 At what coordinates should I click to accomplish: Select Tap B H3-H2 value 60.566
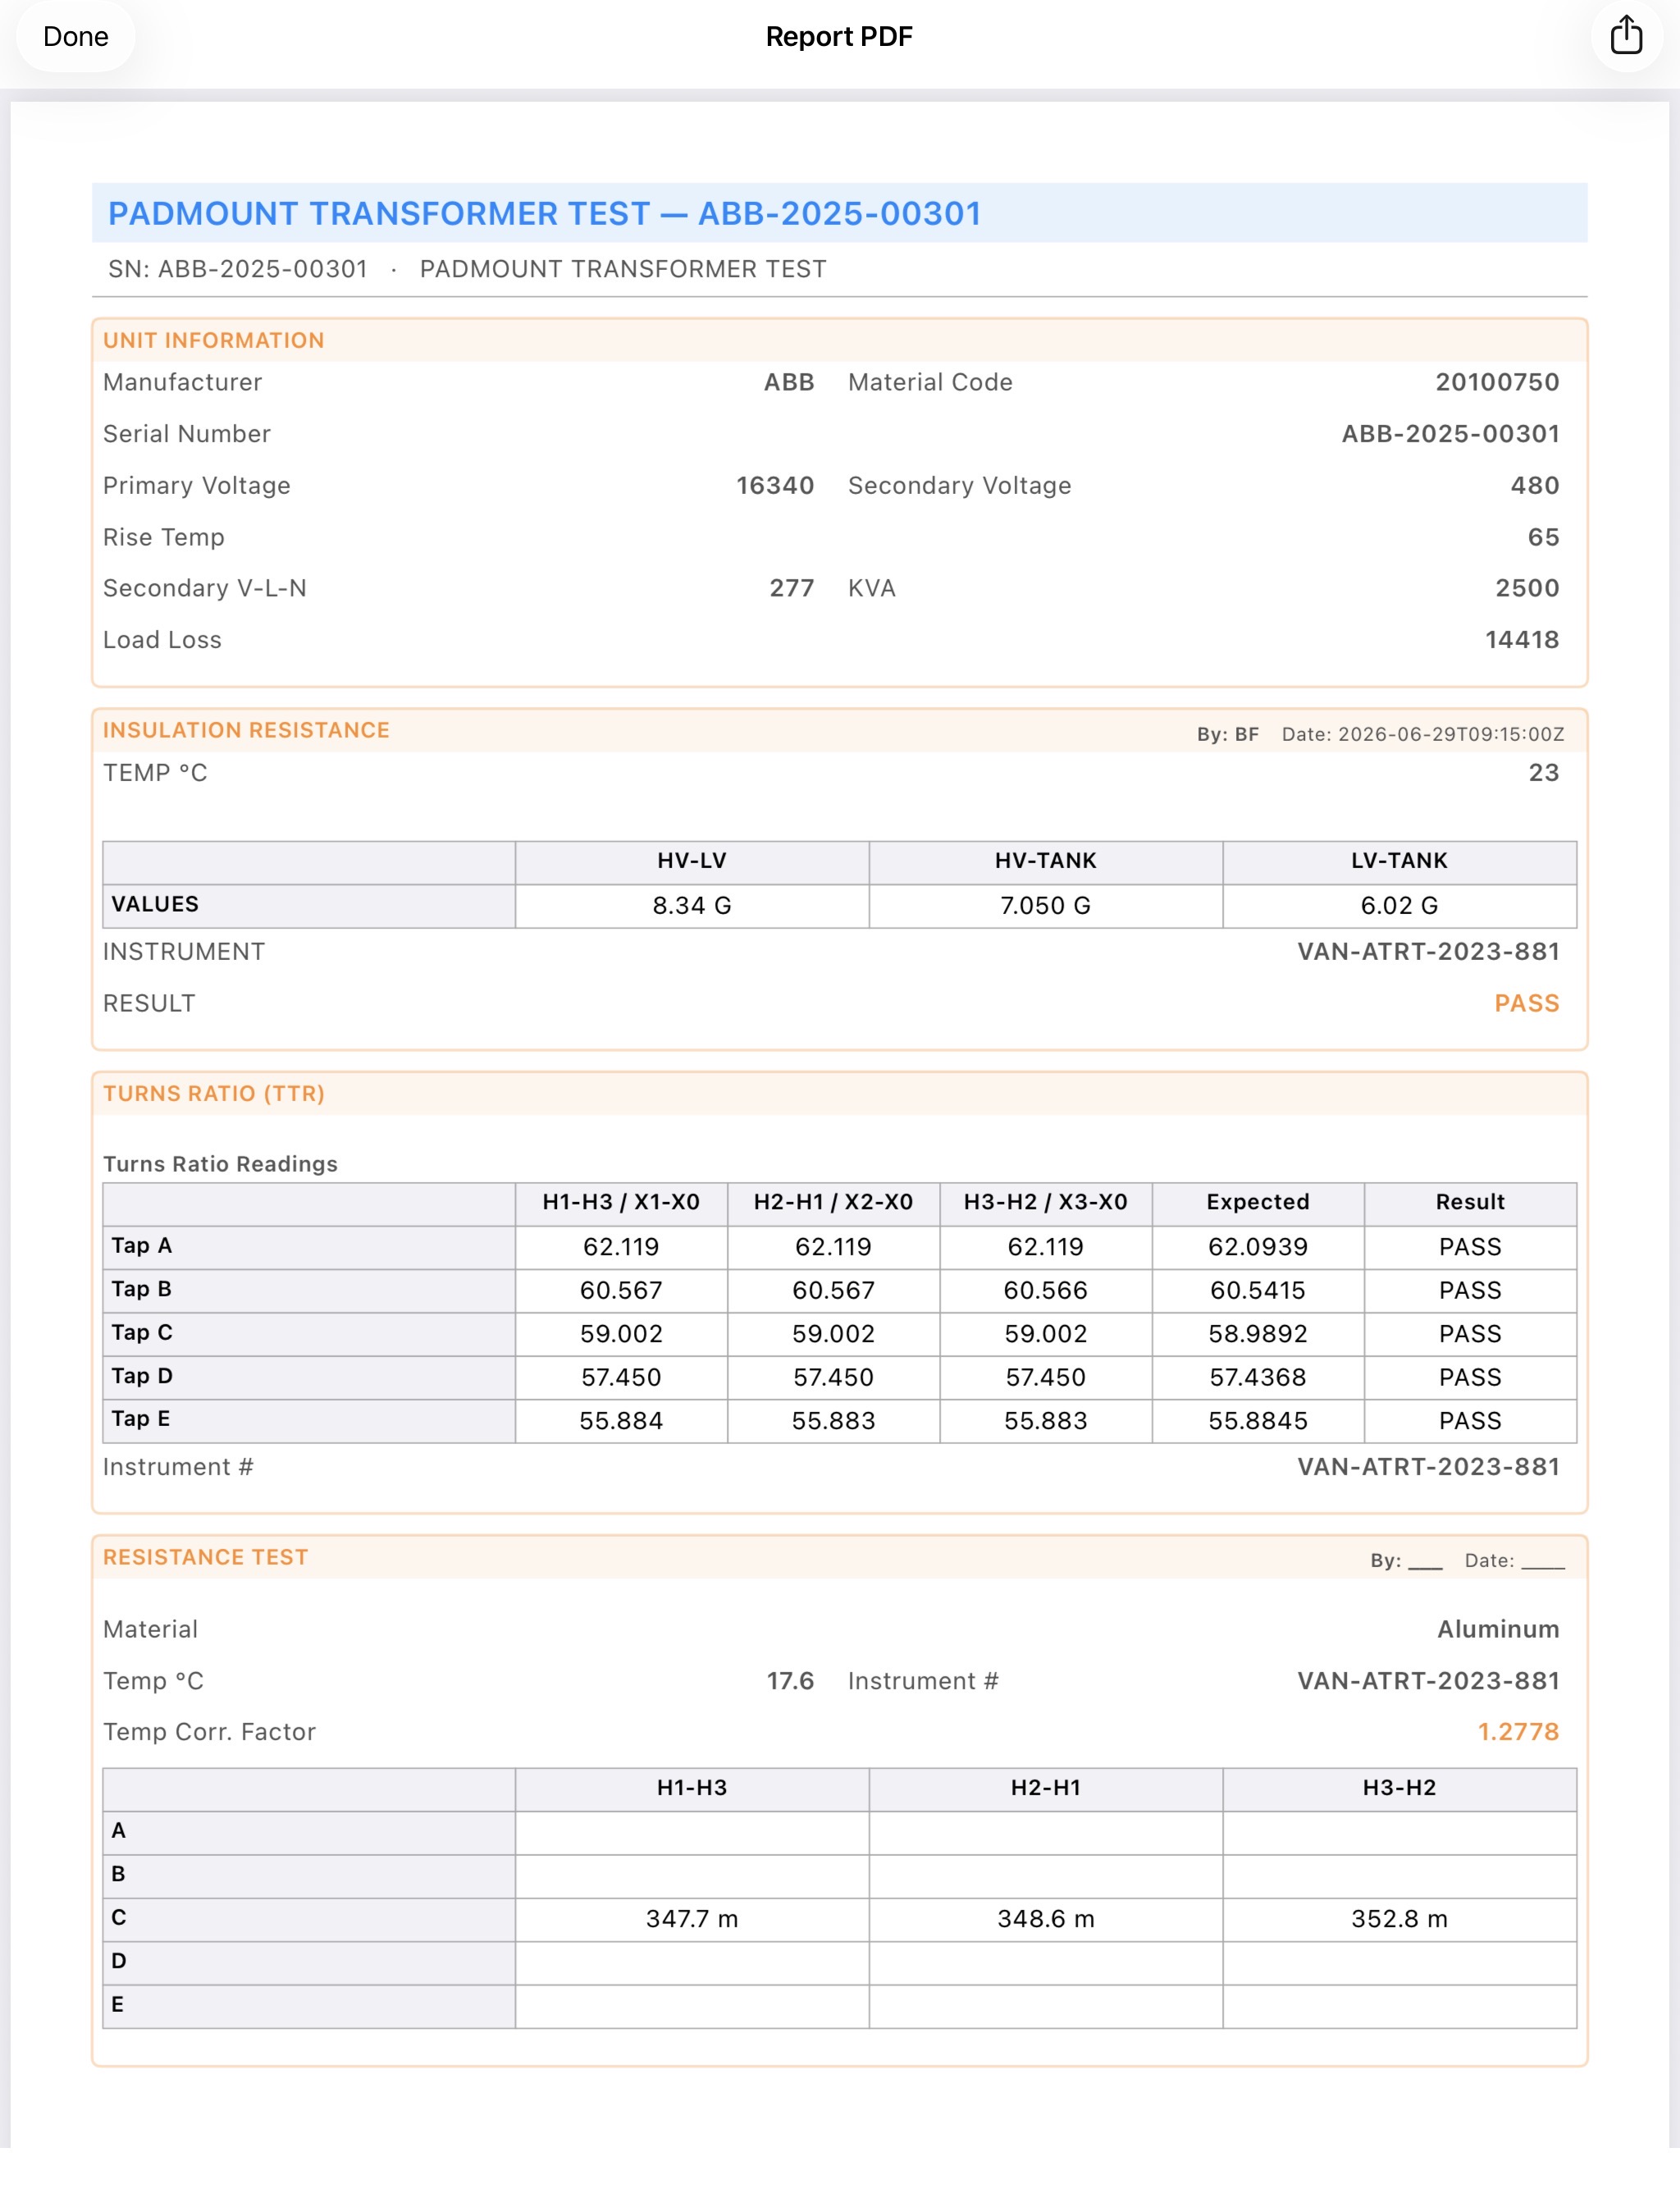pyautogui.click(x=1045, y=1290)
